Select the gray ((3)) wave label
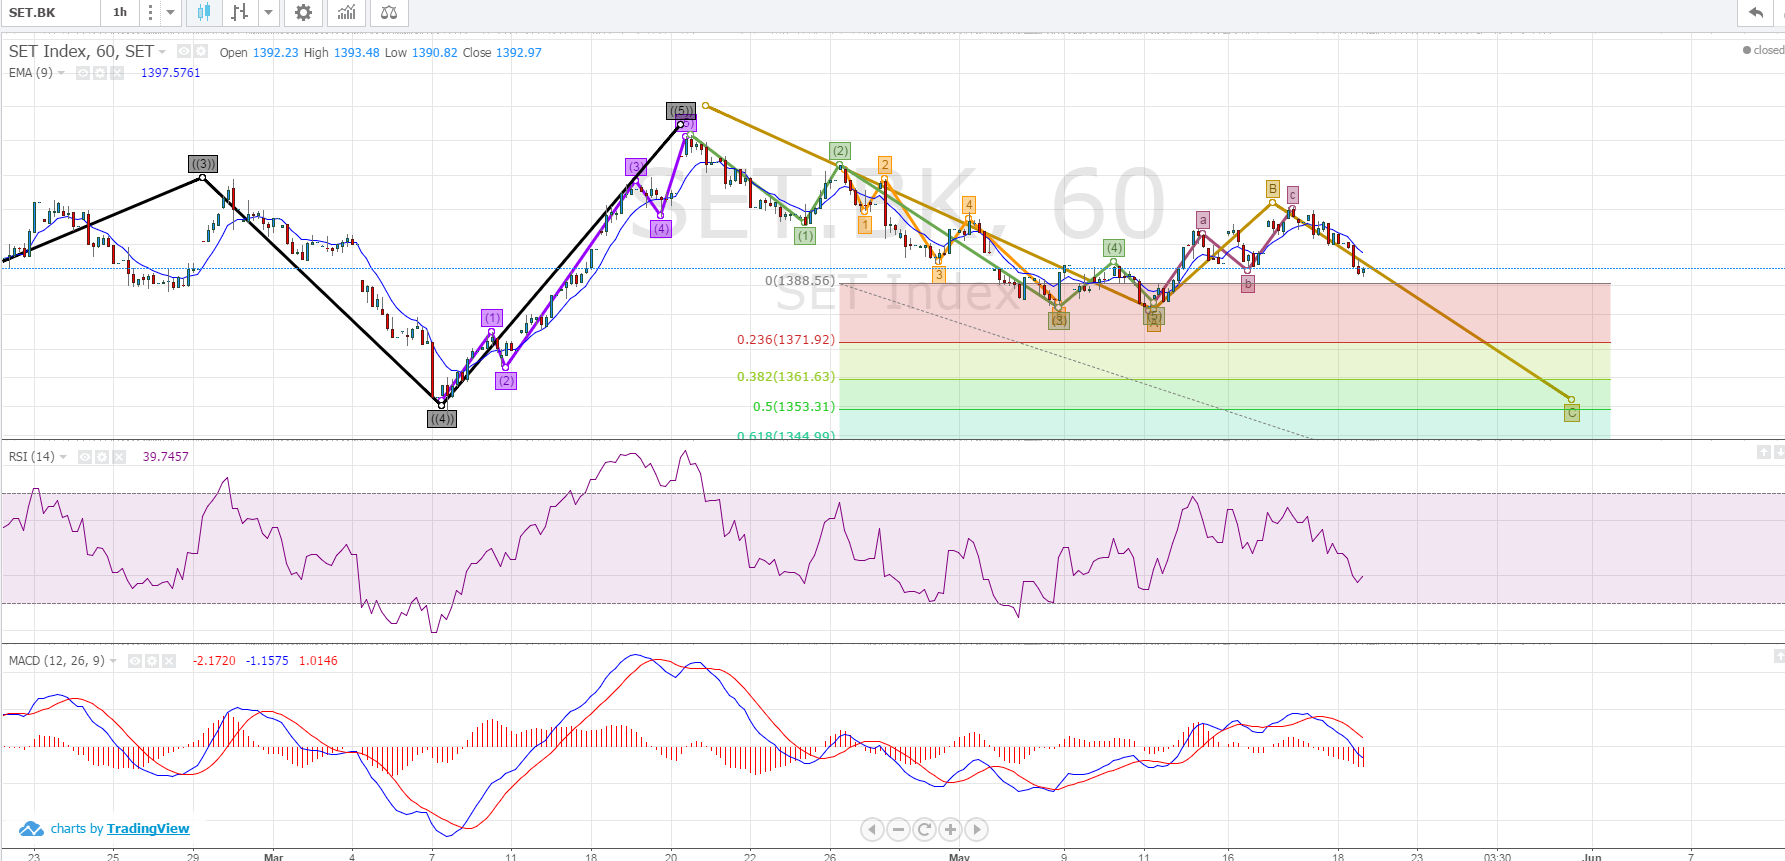 point(203,164)
